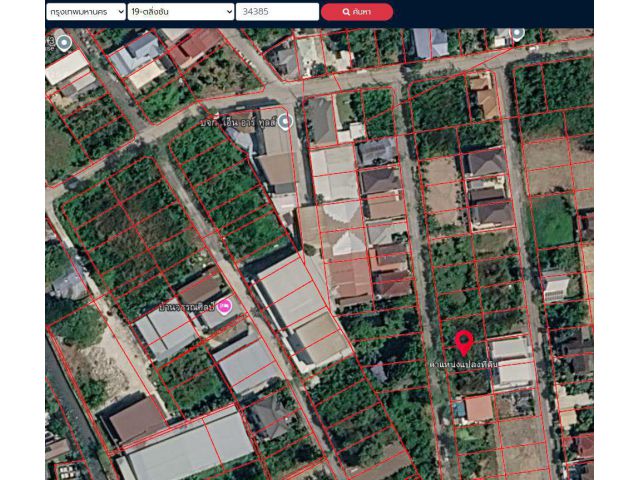The width and height of the screenshot is (640, 480).
Task: Click the บ้านวารุณศิลป์ place label
Action: 187,307
